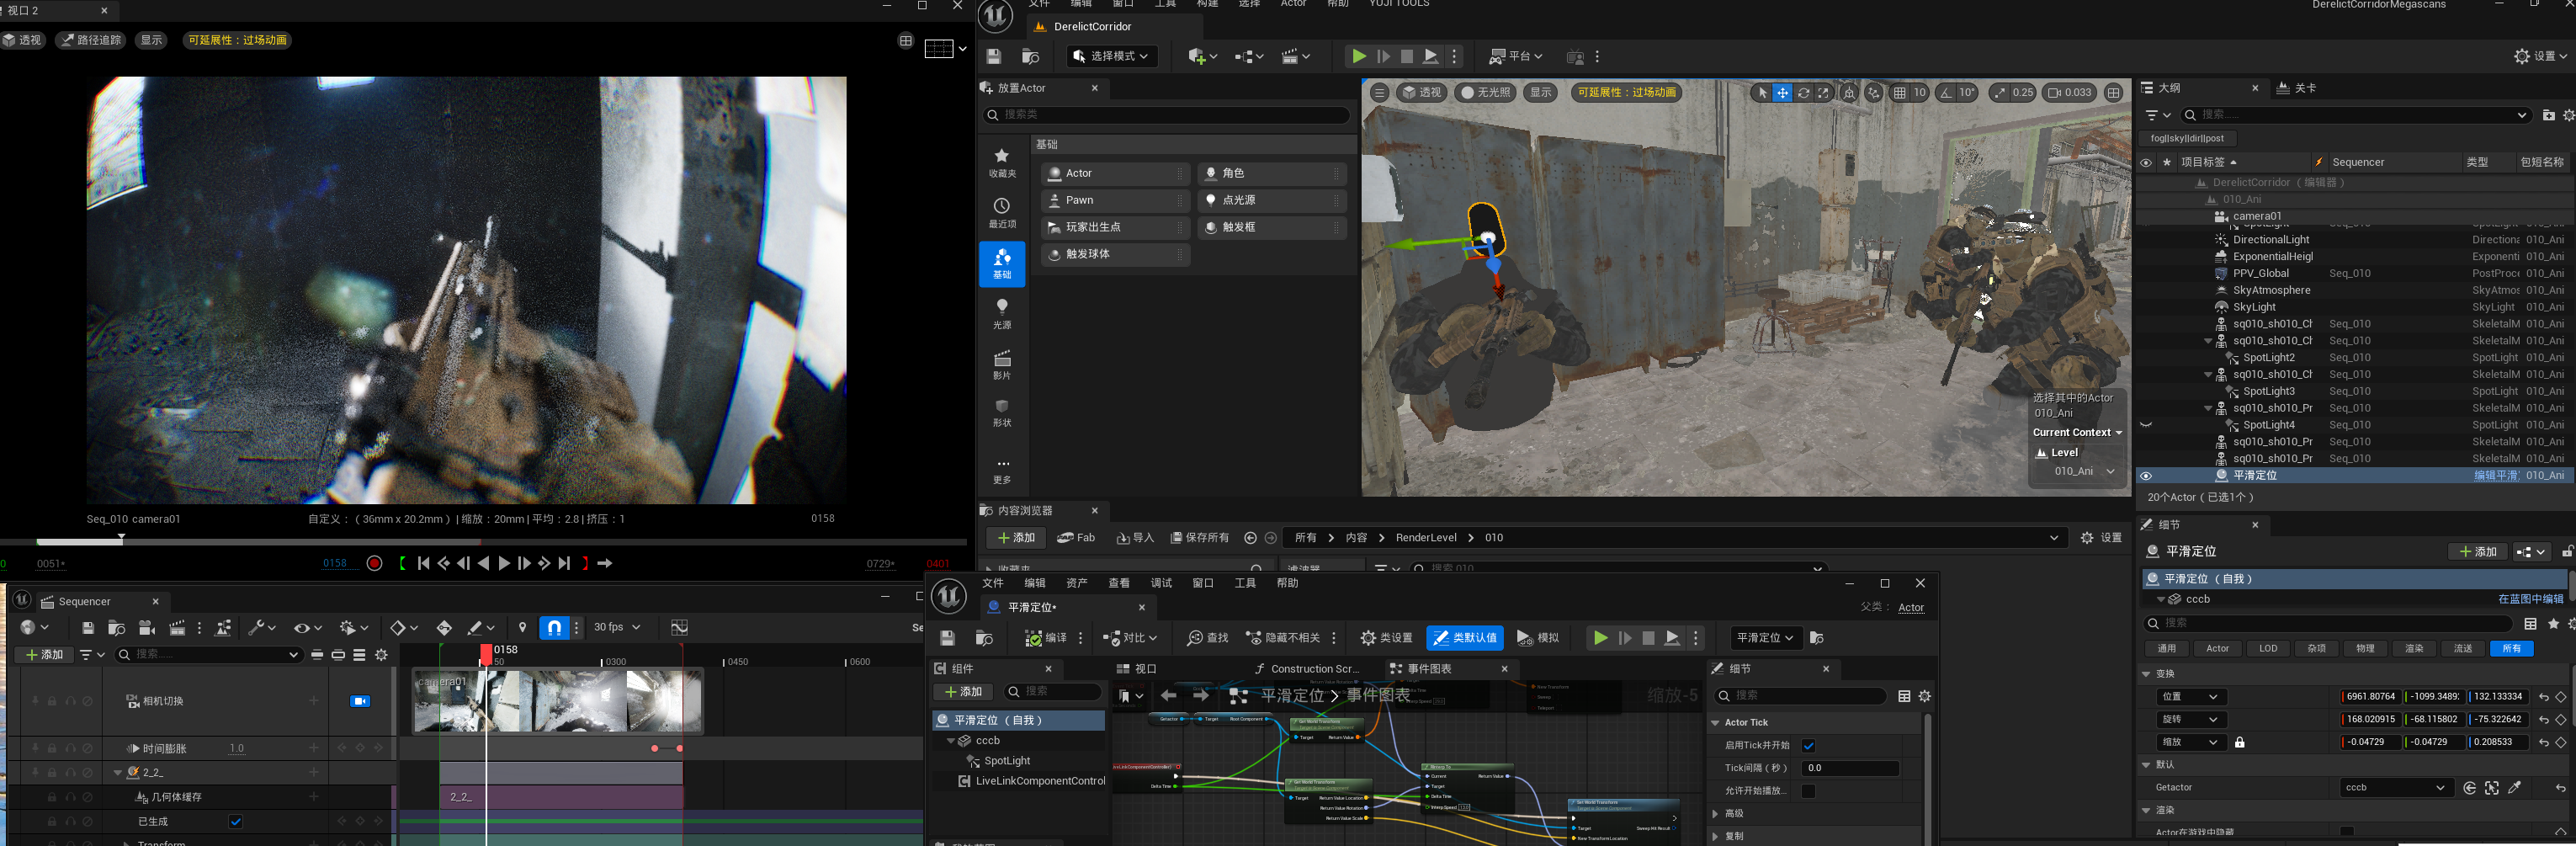Screen dimensions: 2576x846
Task: Click 类默认值 in blueprint editor toolbar
Action: pyautogui.click(x=1465, y=638)
